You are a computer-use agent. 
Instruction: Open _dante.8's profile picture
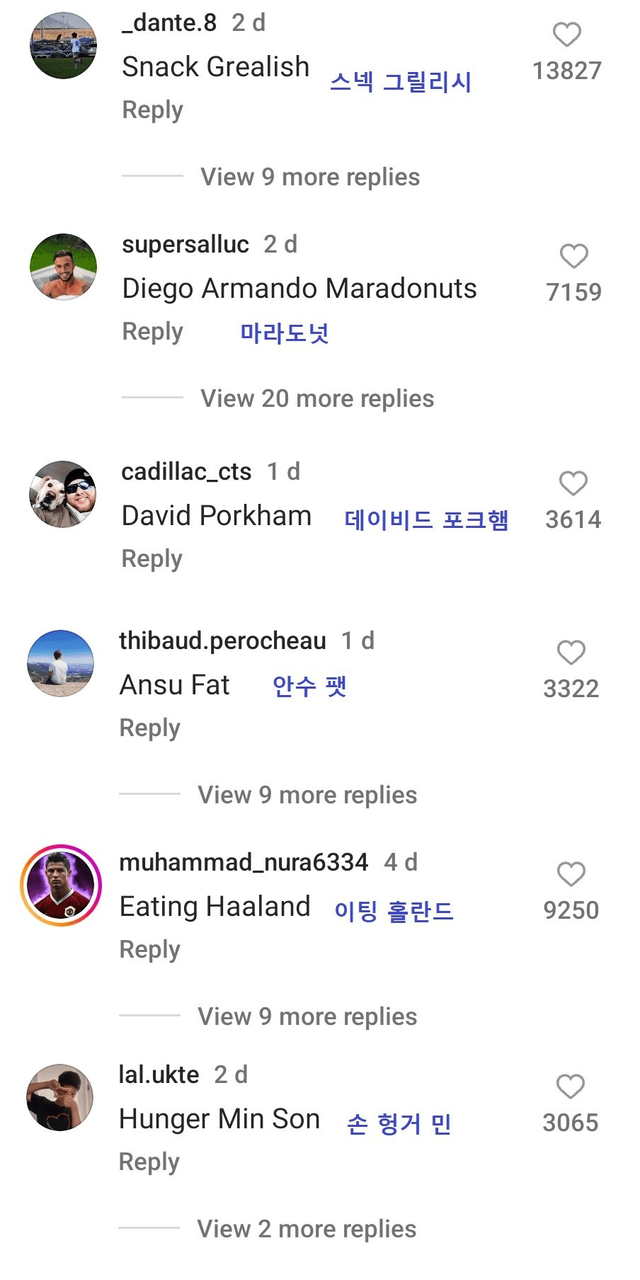click(64, 46)
